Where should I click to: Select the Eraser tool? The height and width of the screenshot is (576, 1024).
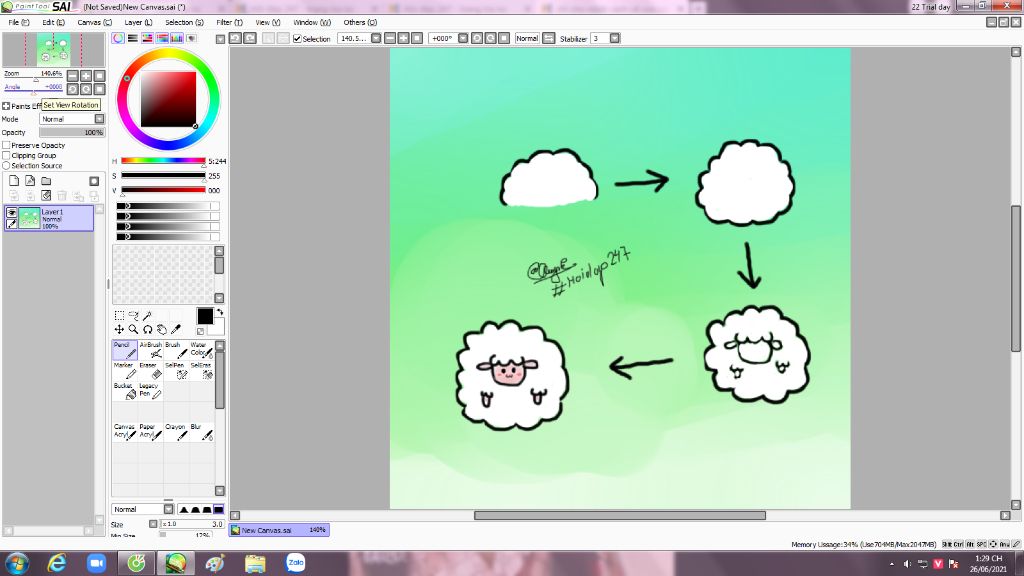150,370
